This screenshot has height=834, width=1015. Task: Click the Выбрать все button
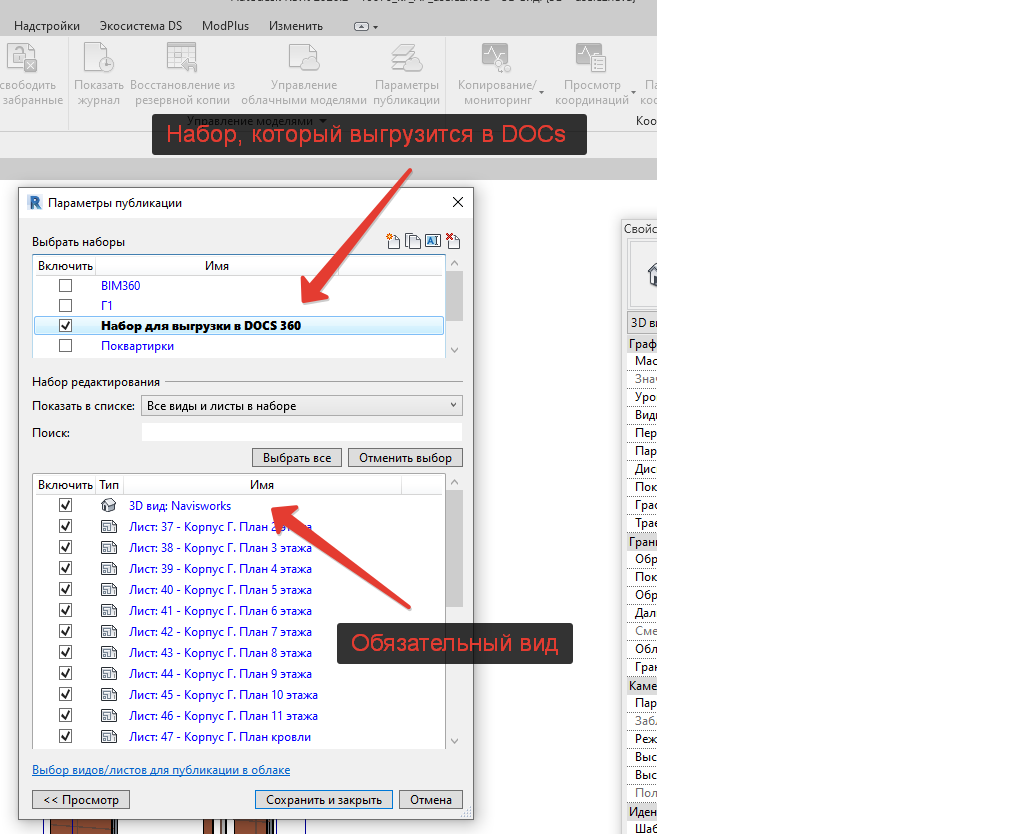(297, 458)
